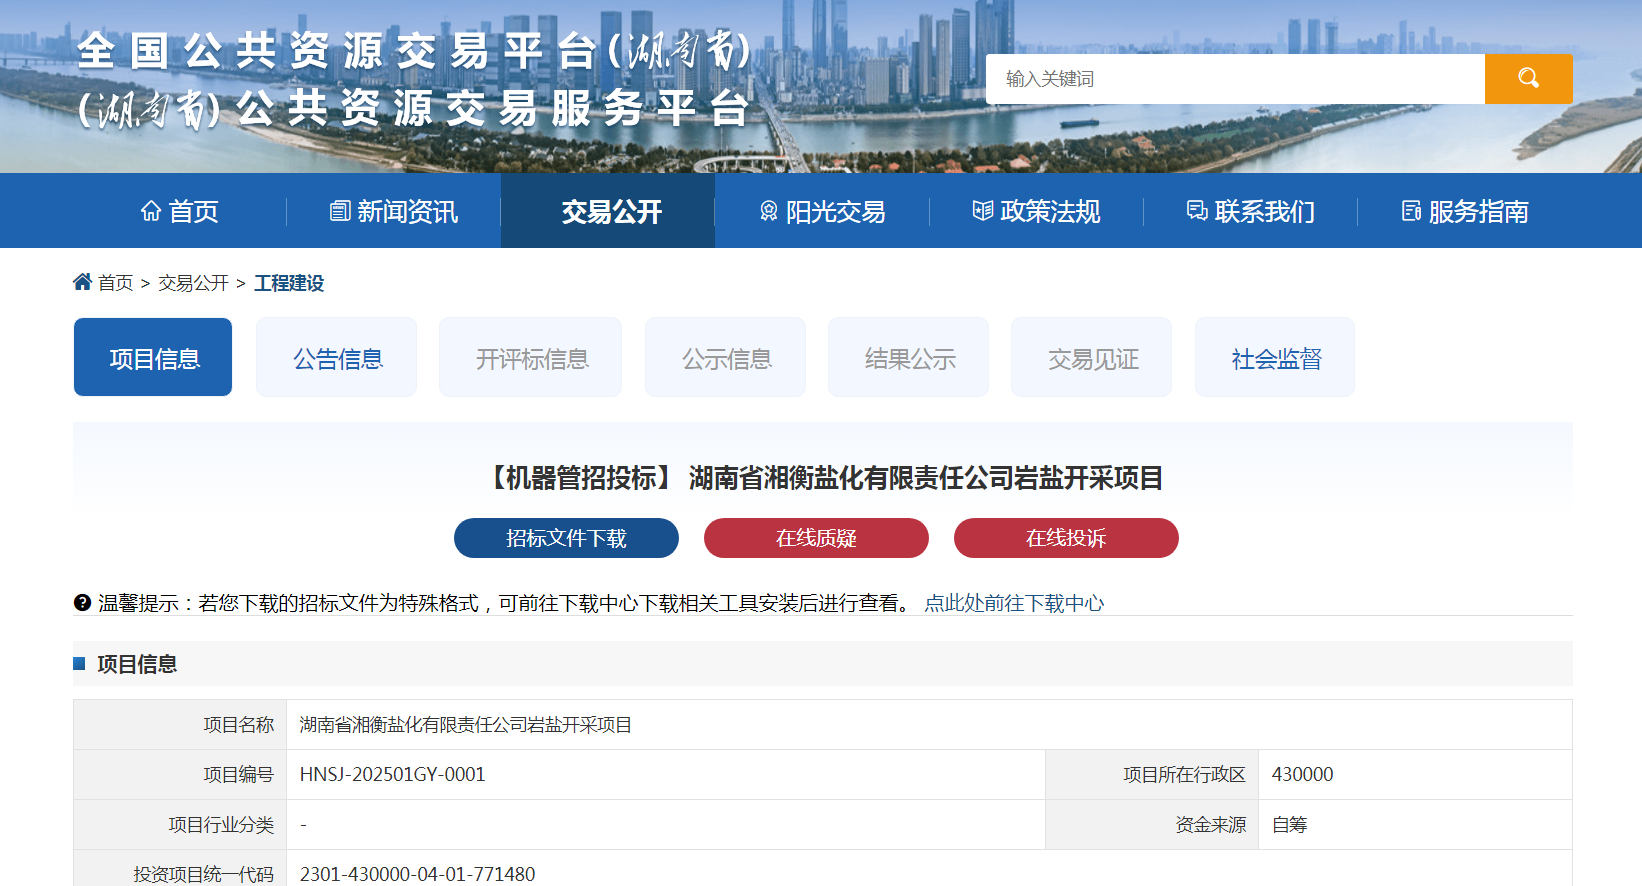Switch to the 公示信息 tab
1642x886 pixels.
726,357
